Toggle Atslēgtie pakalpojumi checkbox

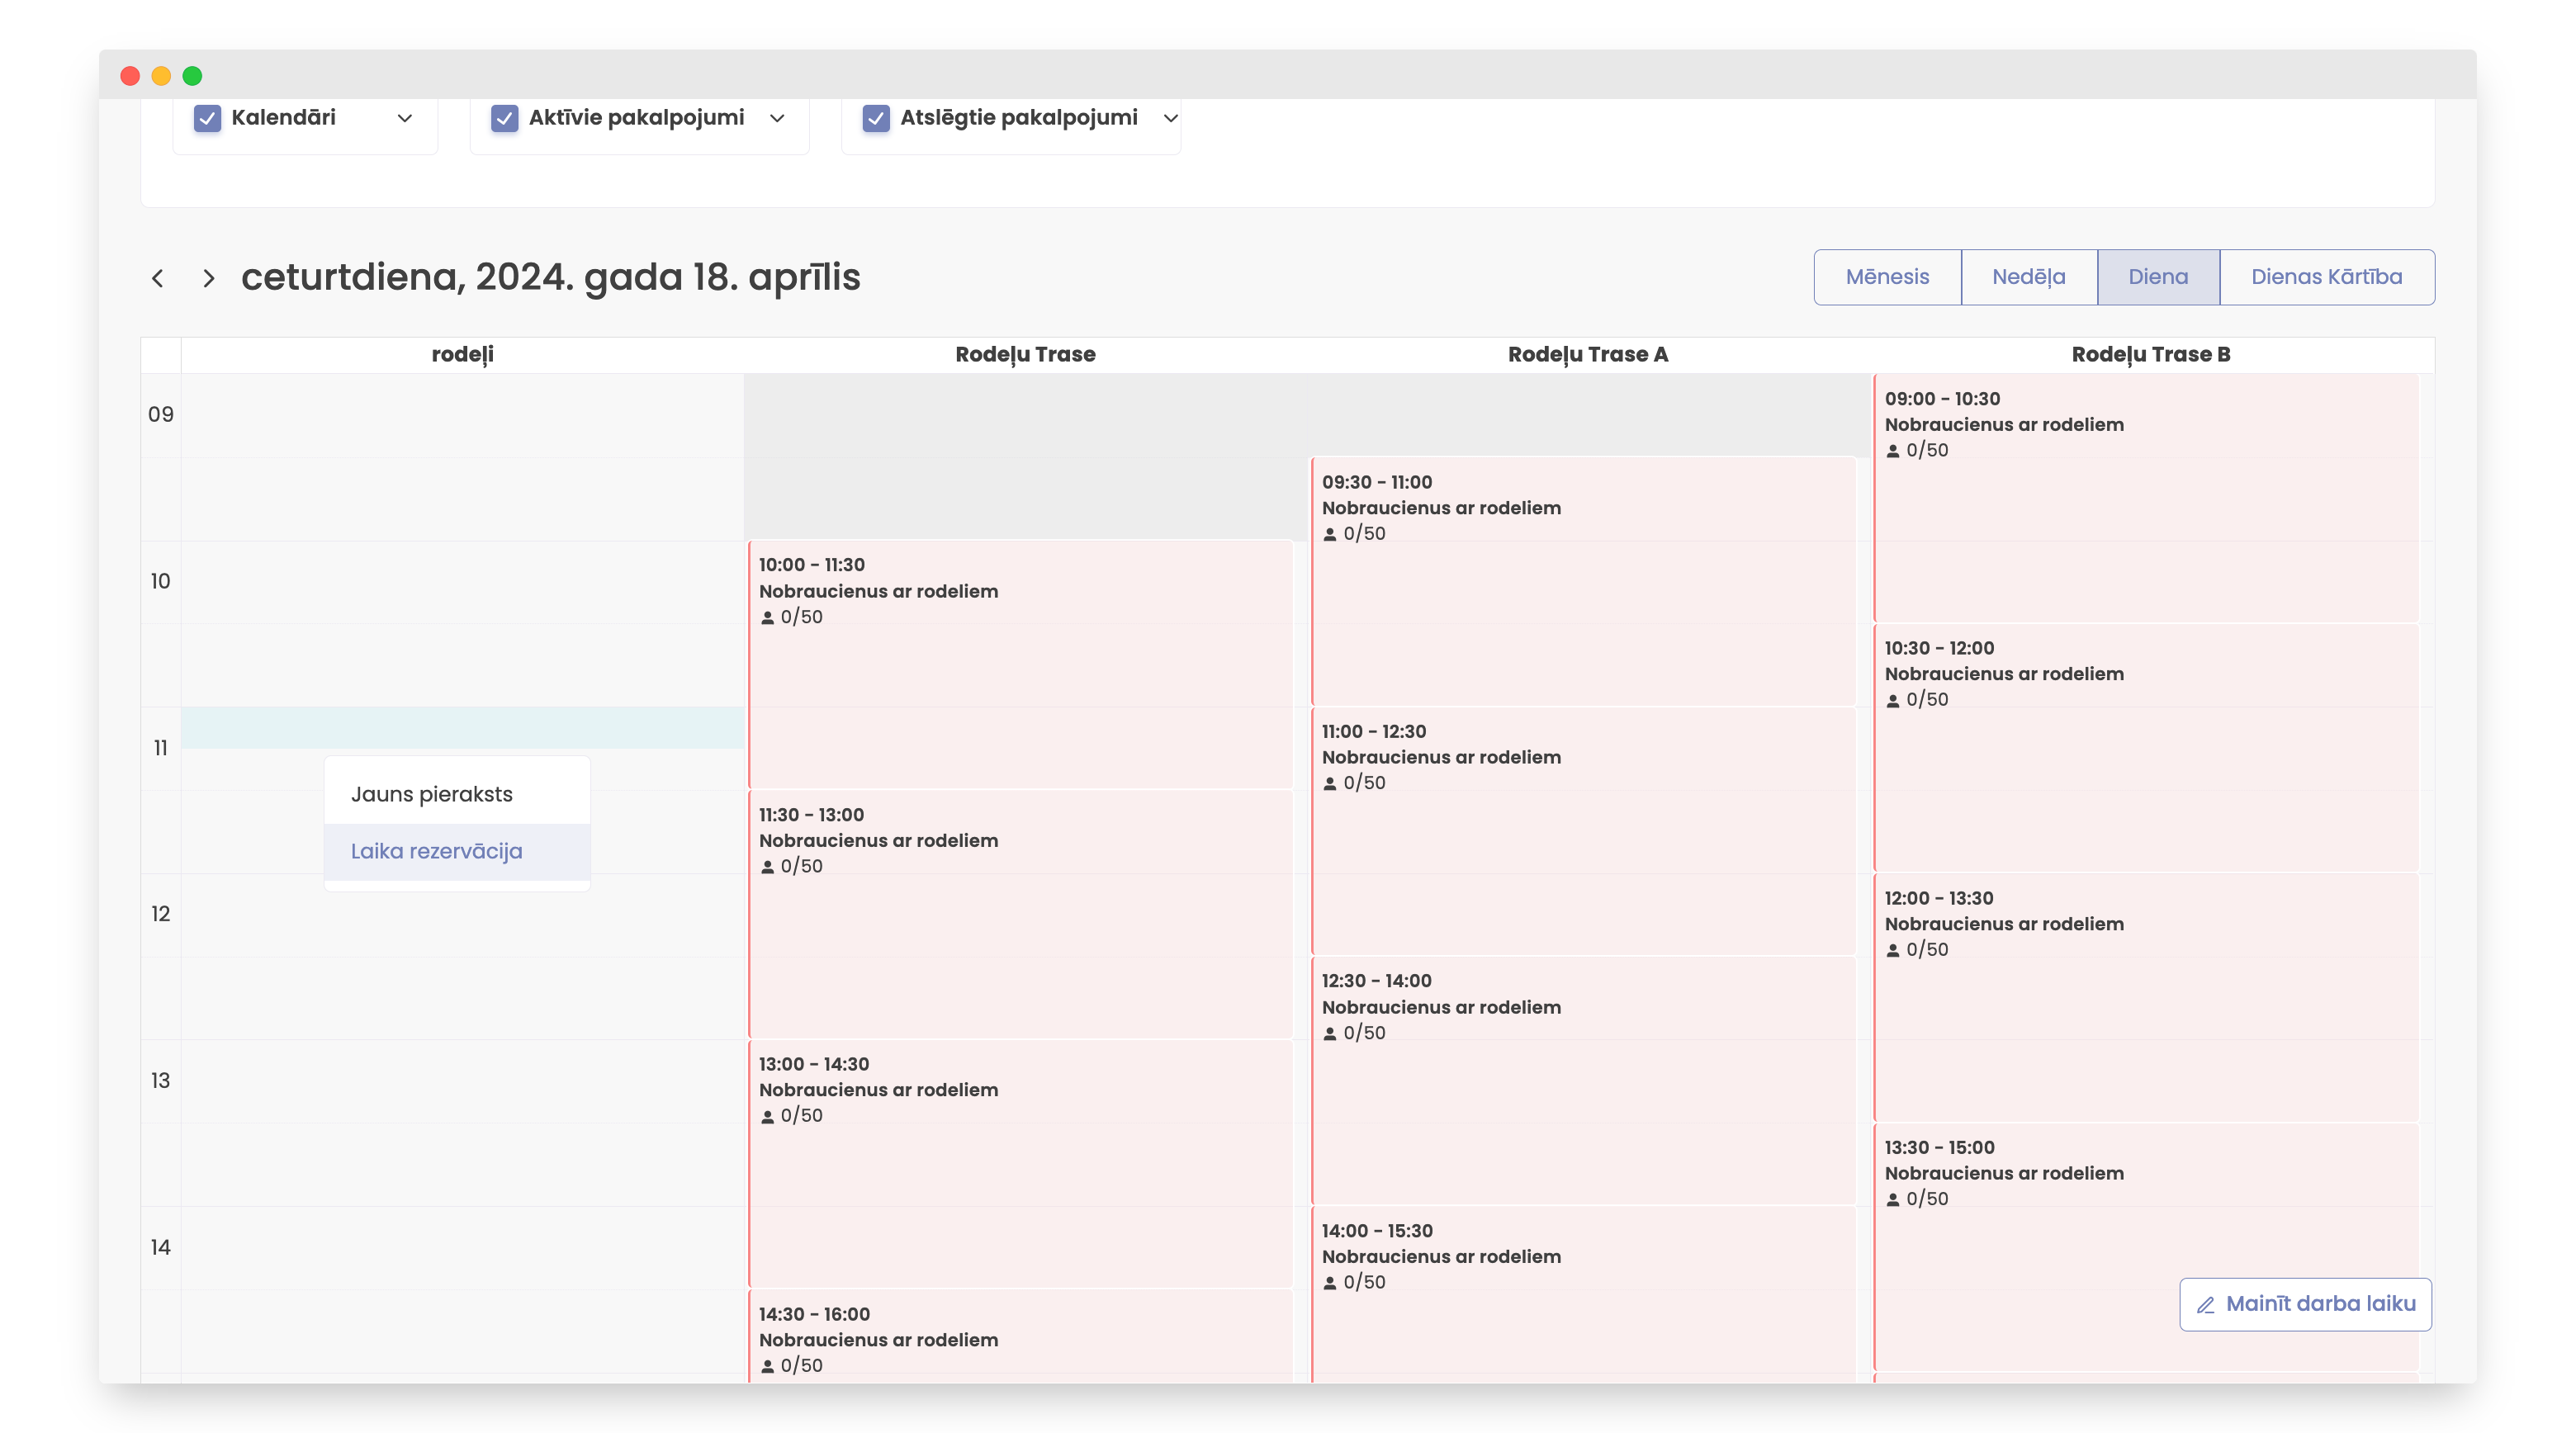(876, 118)
